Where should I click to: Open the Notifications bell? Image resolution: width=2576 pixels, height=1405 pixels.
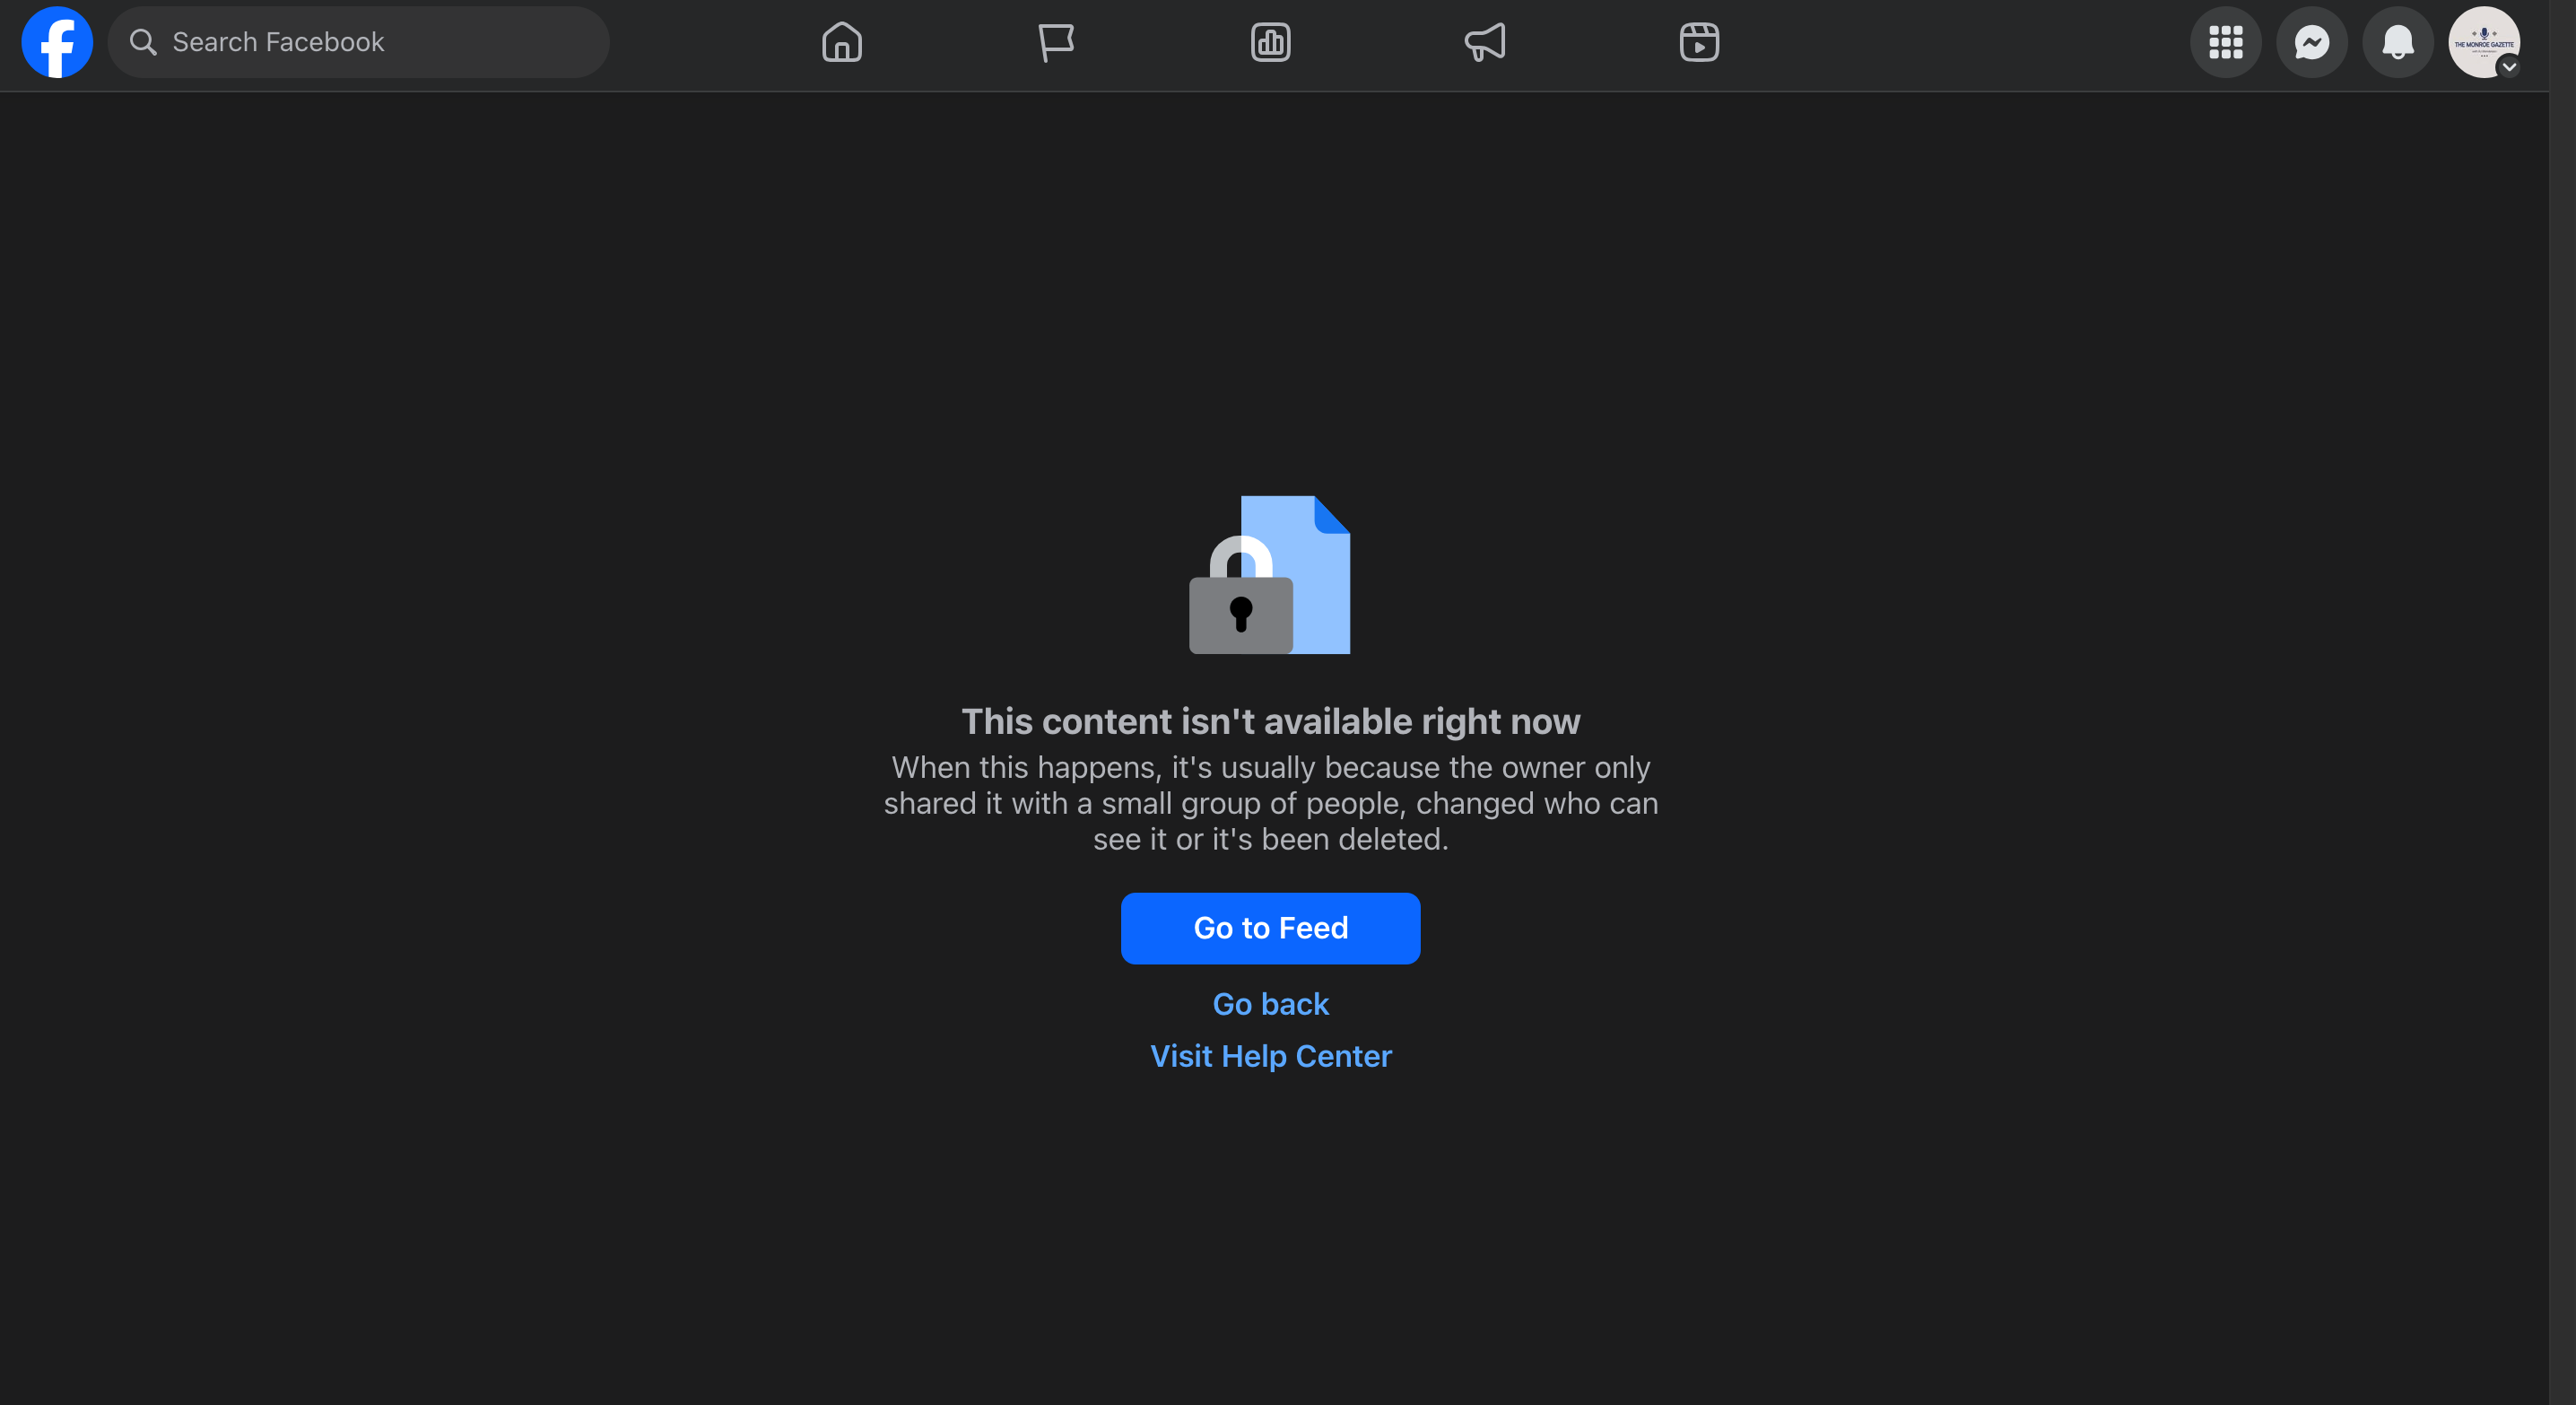click(x=2398, y=42)
